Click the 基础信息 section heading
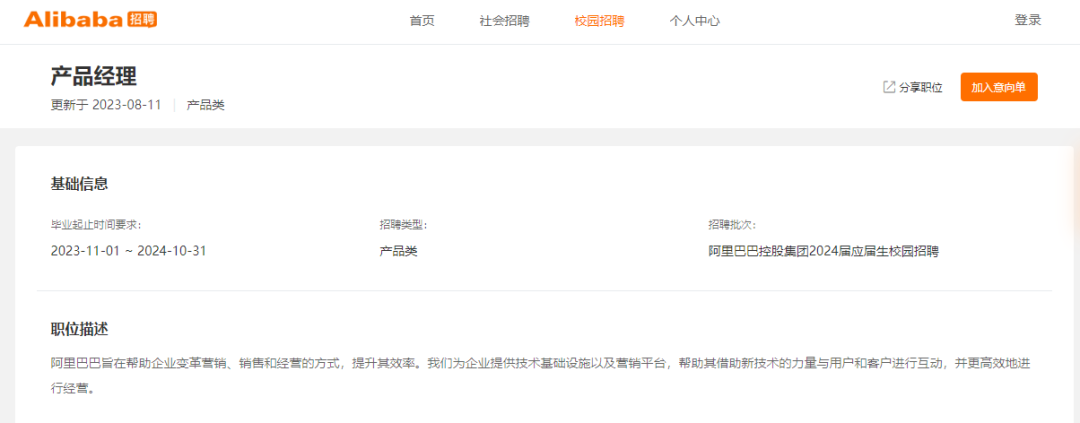The height and width of the screenshot is (423, 1080). click(79, 184)
